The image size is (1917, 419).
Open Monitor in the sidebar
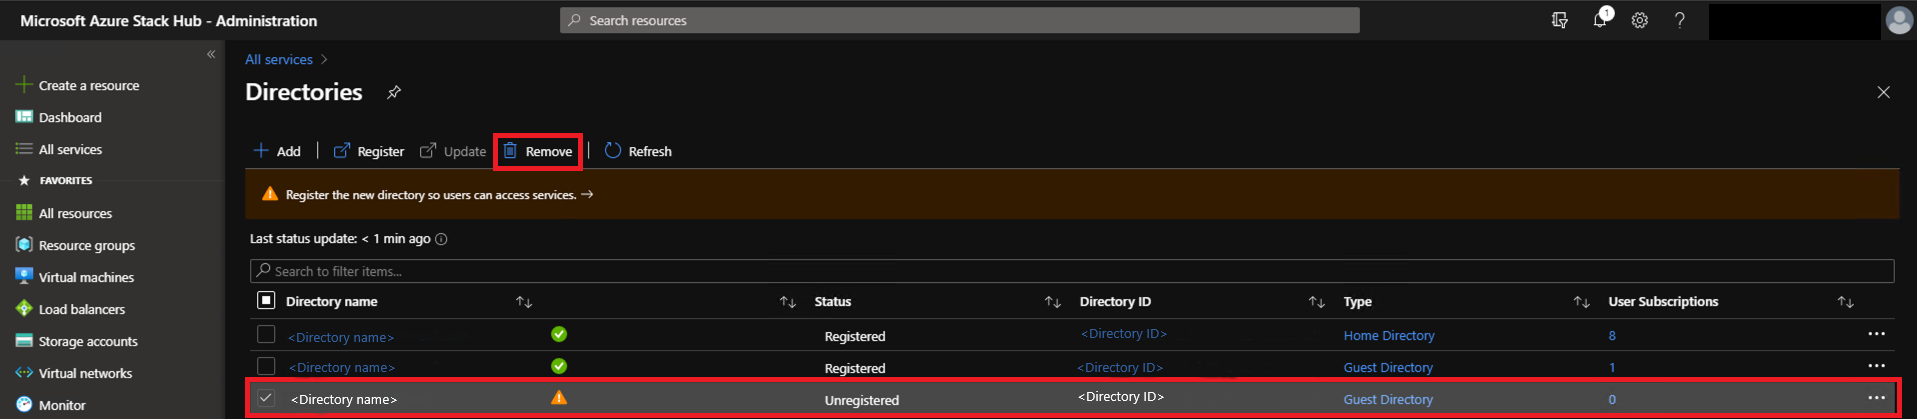50,405
